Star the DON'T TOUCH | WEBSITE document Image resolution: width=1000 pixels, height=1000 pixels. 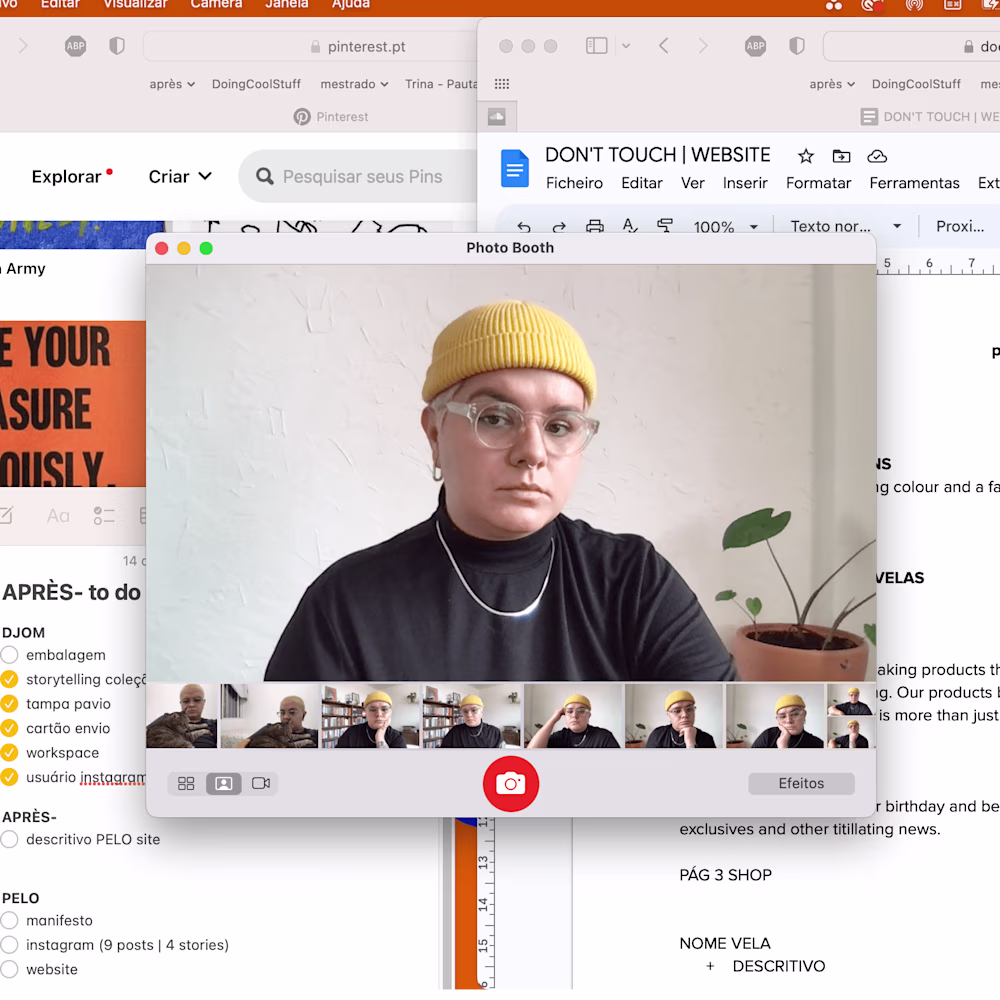805,156
